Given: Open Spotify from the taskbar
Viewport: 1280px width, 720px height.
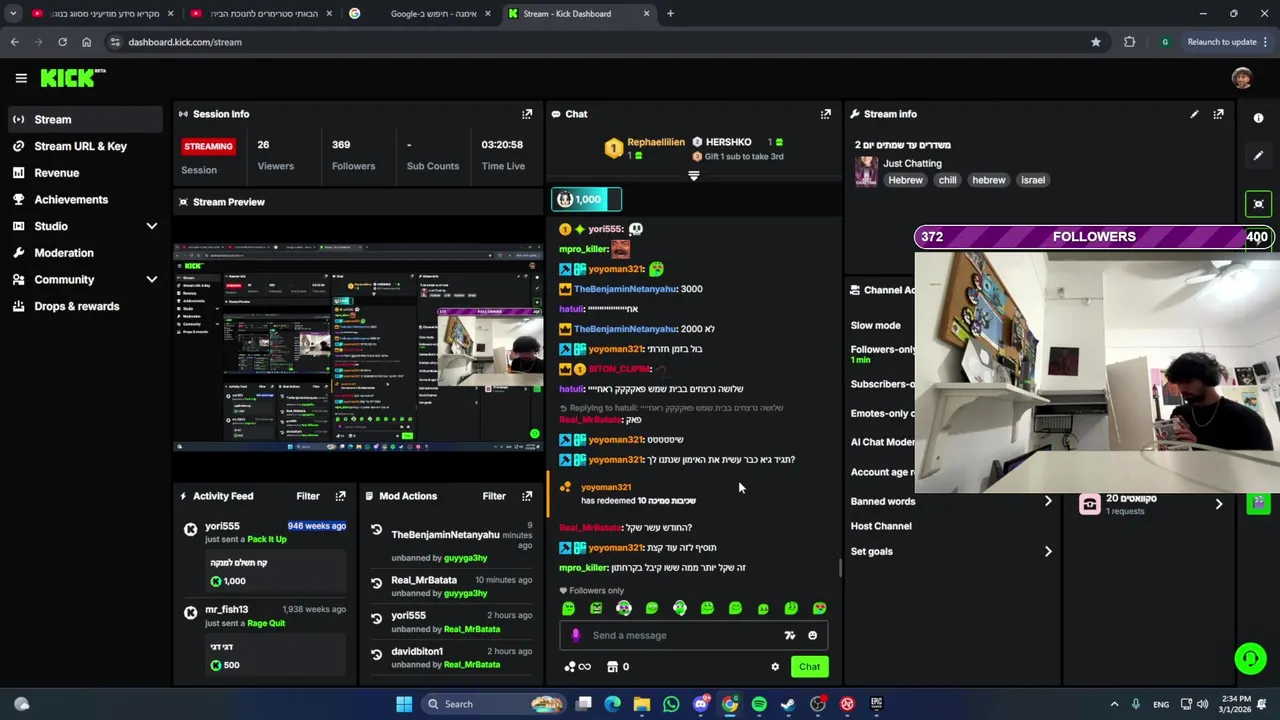Looking at the screenshot, I should tap(759, 704).
